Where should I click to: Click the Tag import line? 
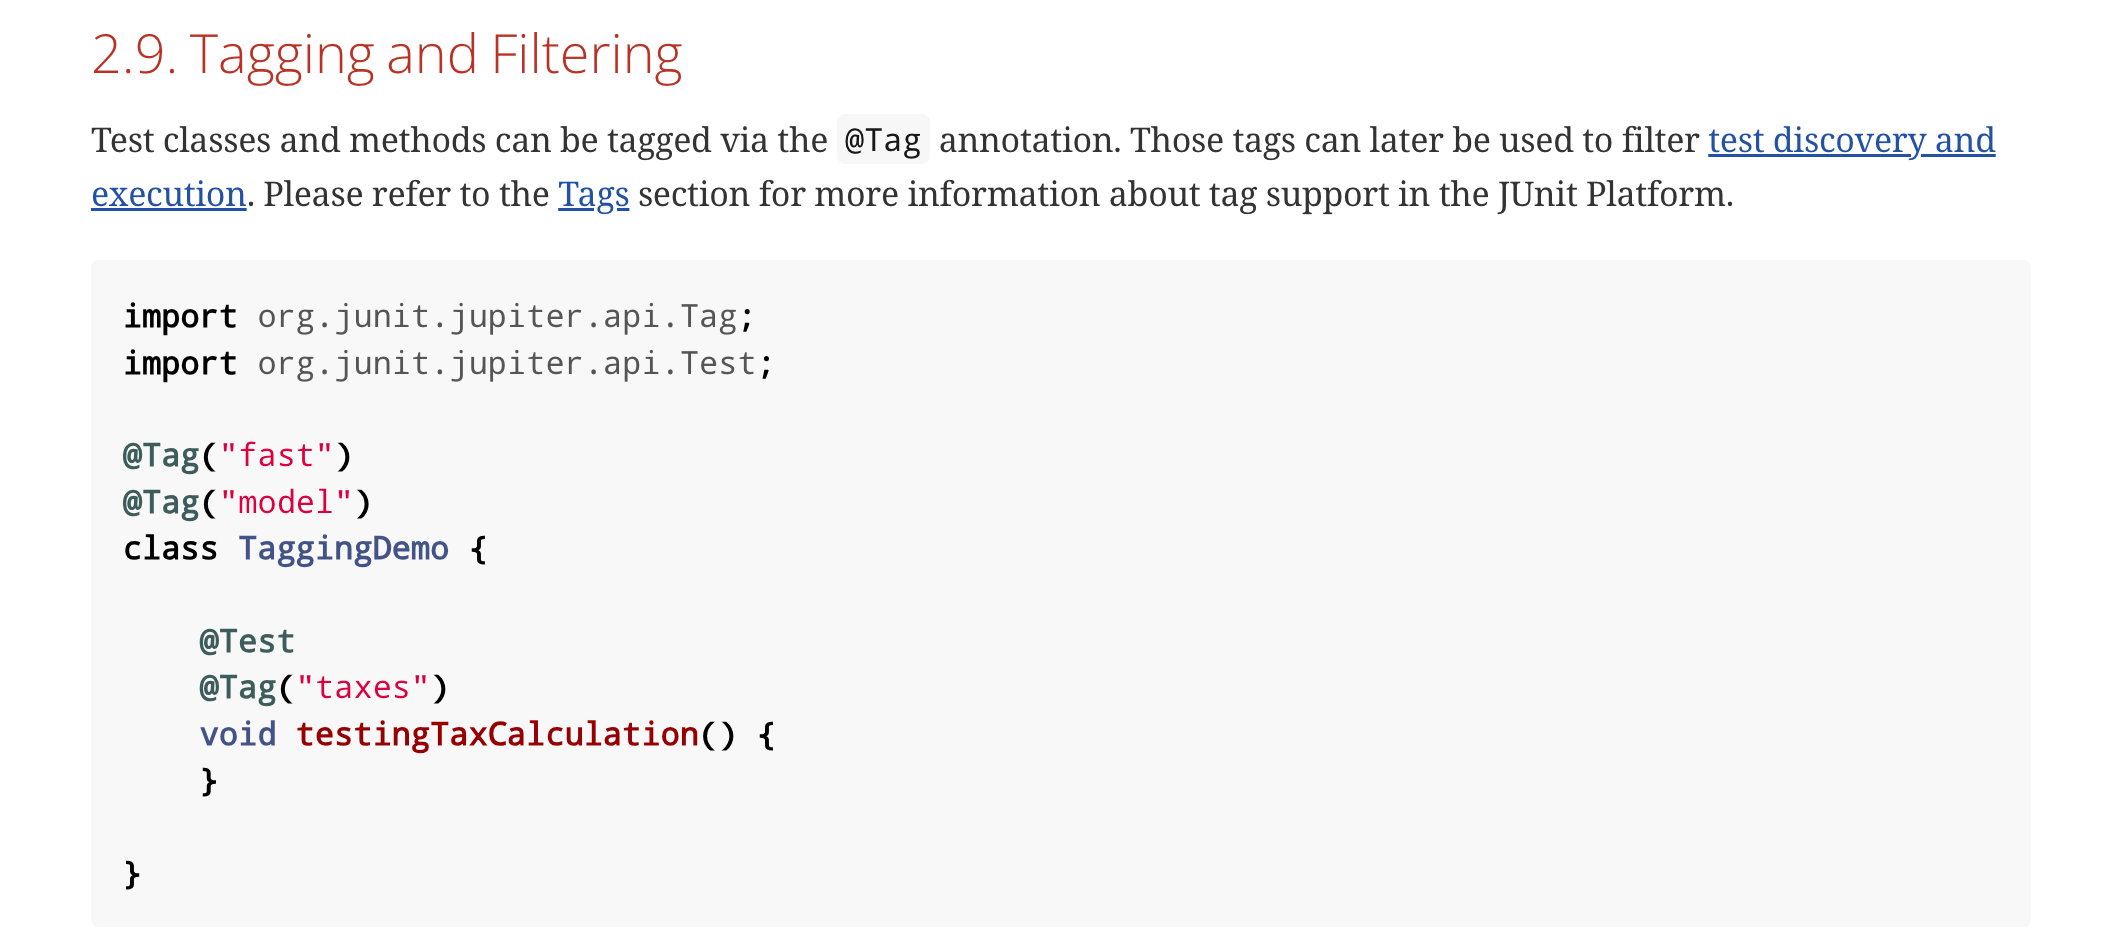coord(439,317)
